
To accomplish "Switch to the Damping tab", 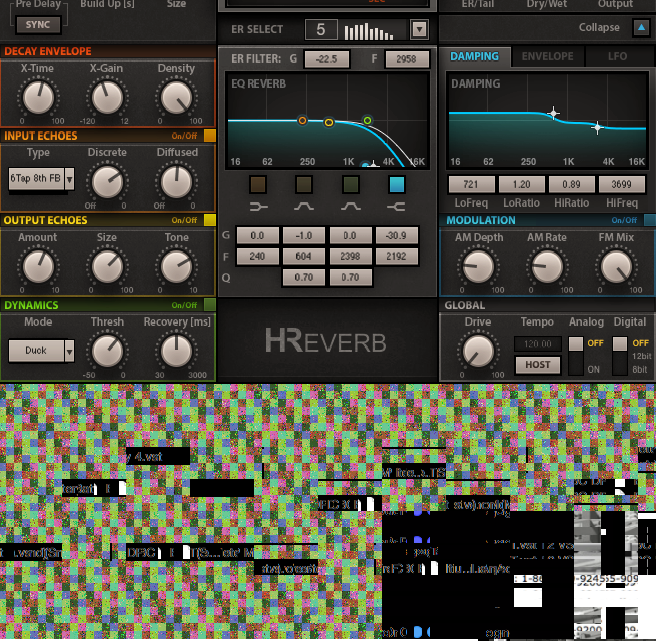I will [474, 56].
